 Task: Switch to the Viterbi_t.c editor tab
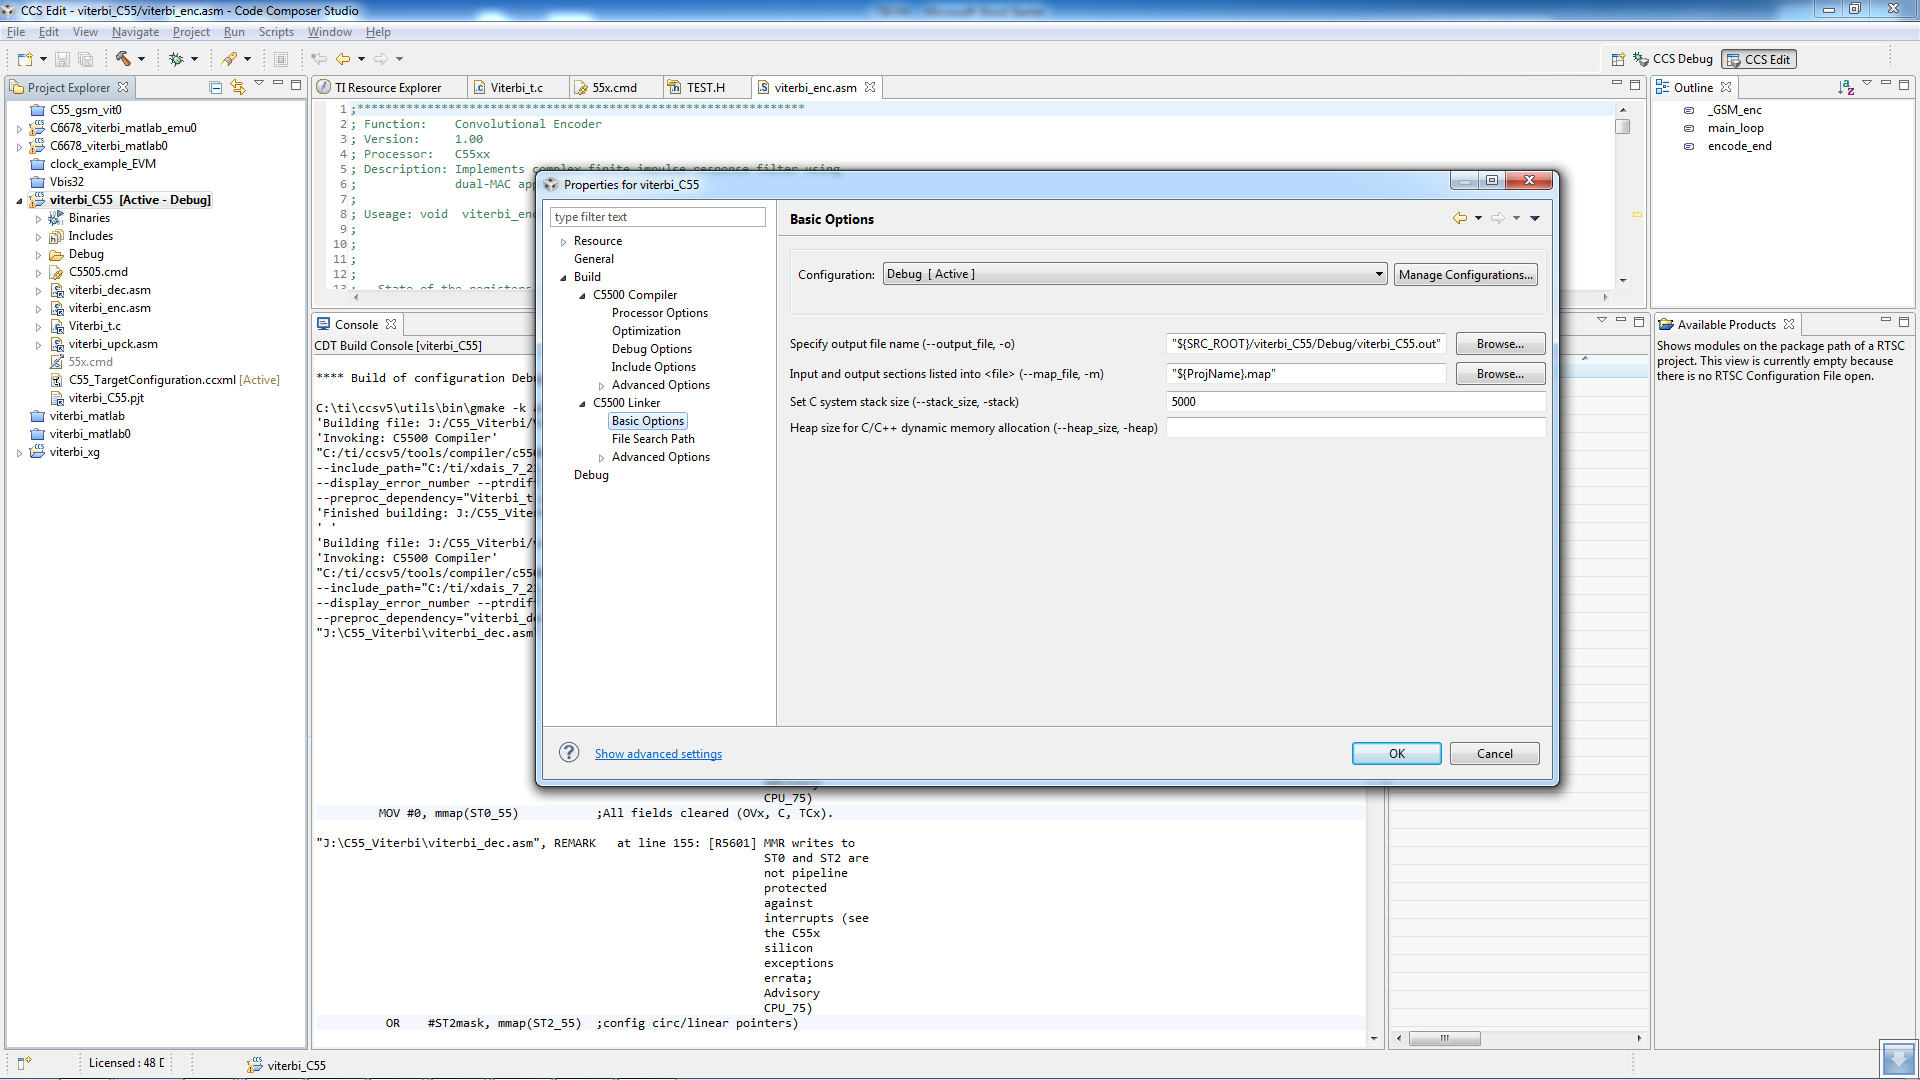click(516, 87)
